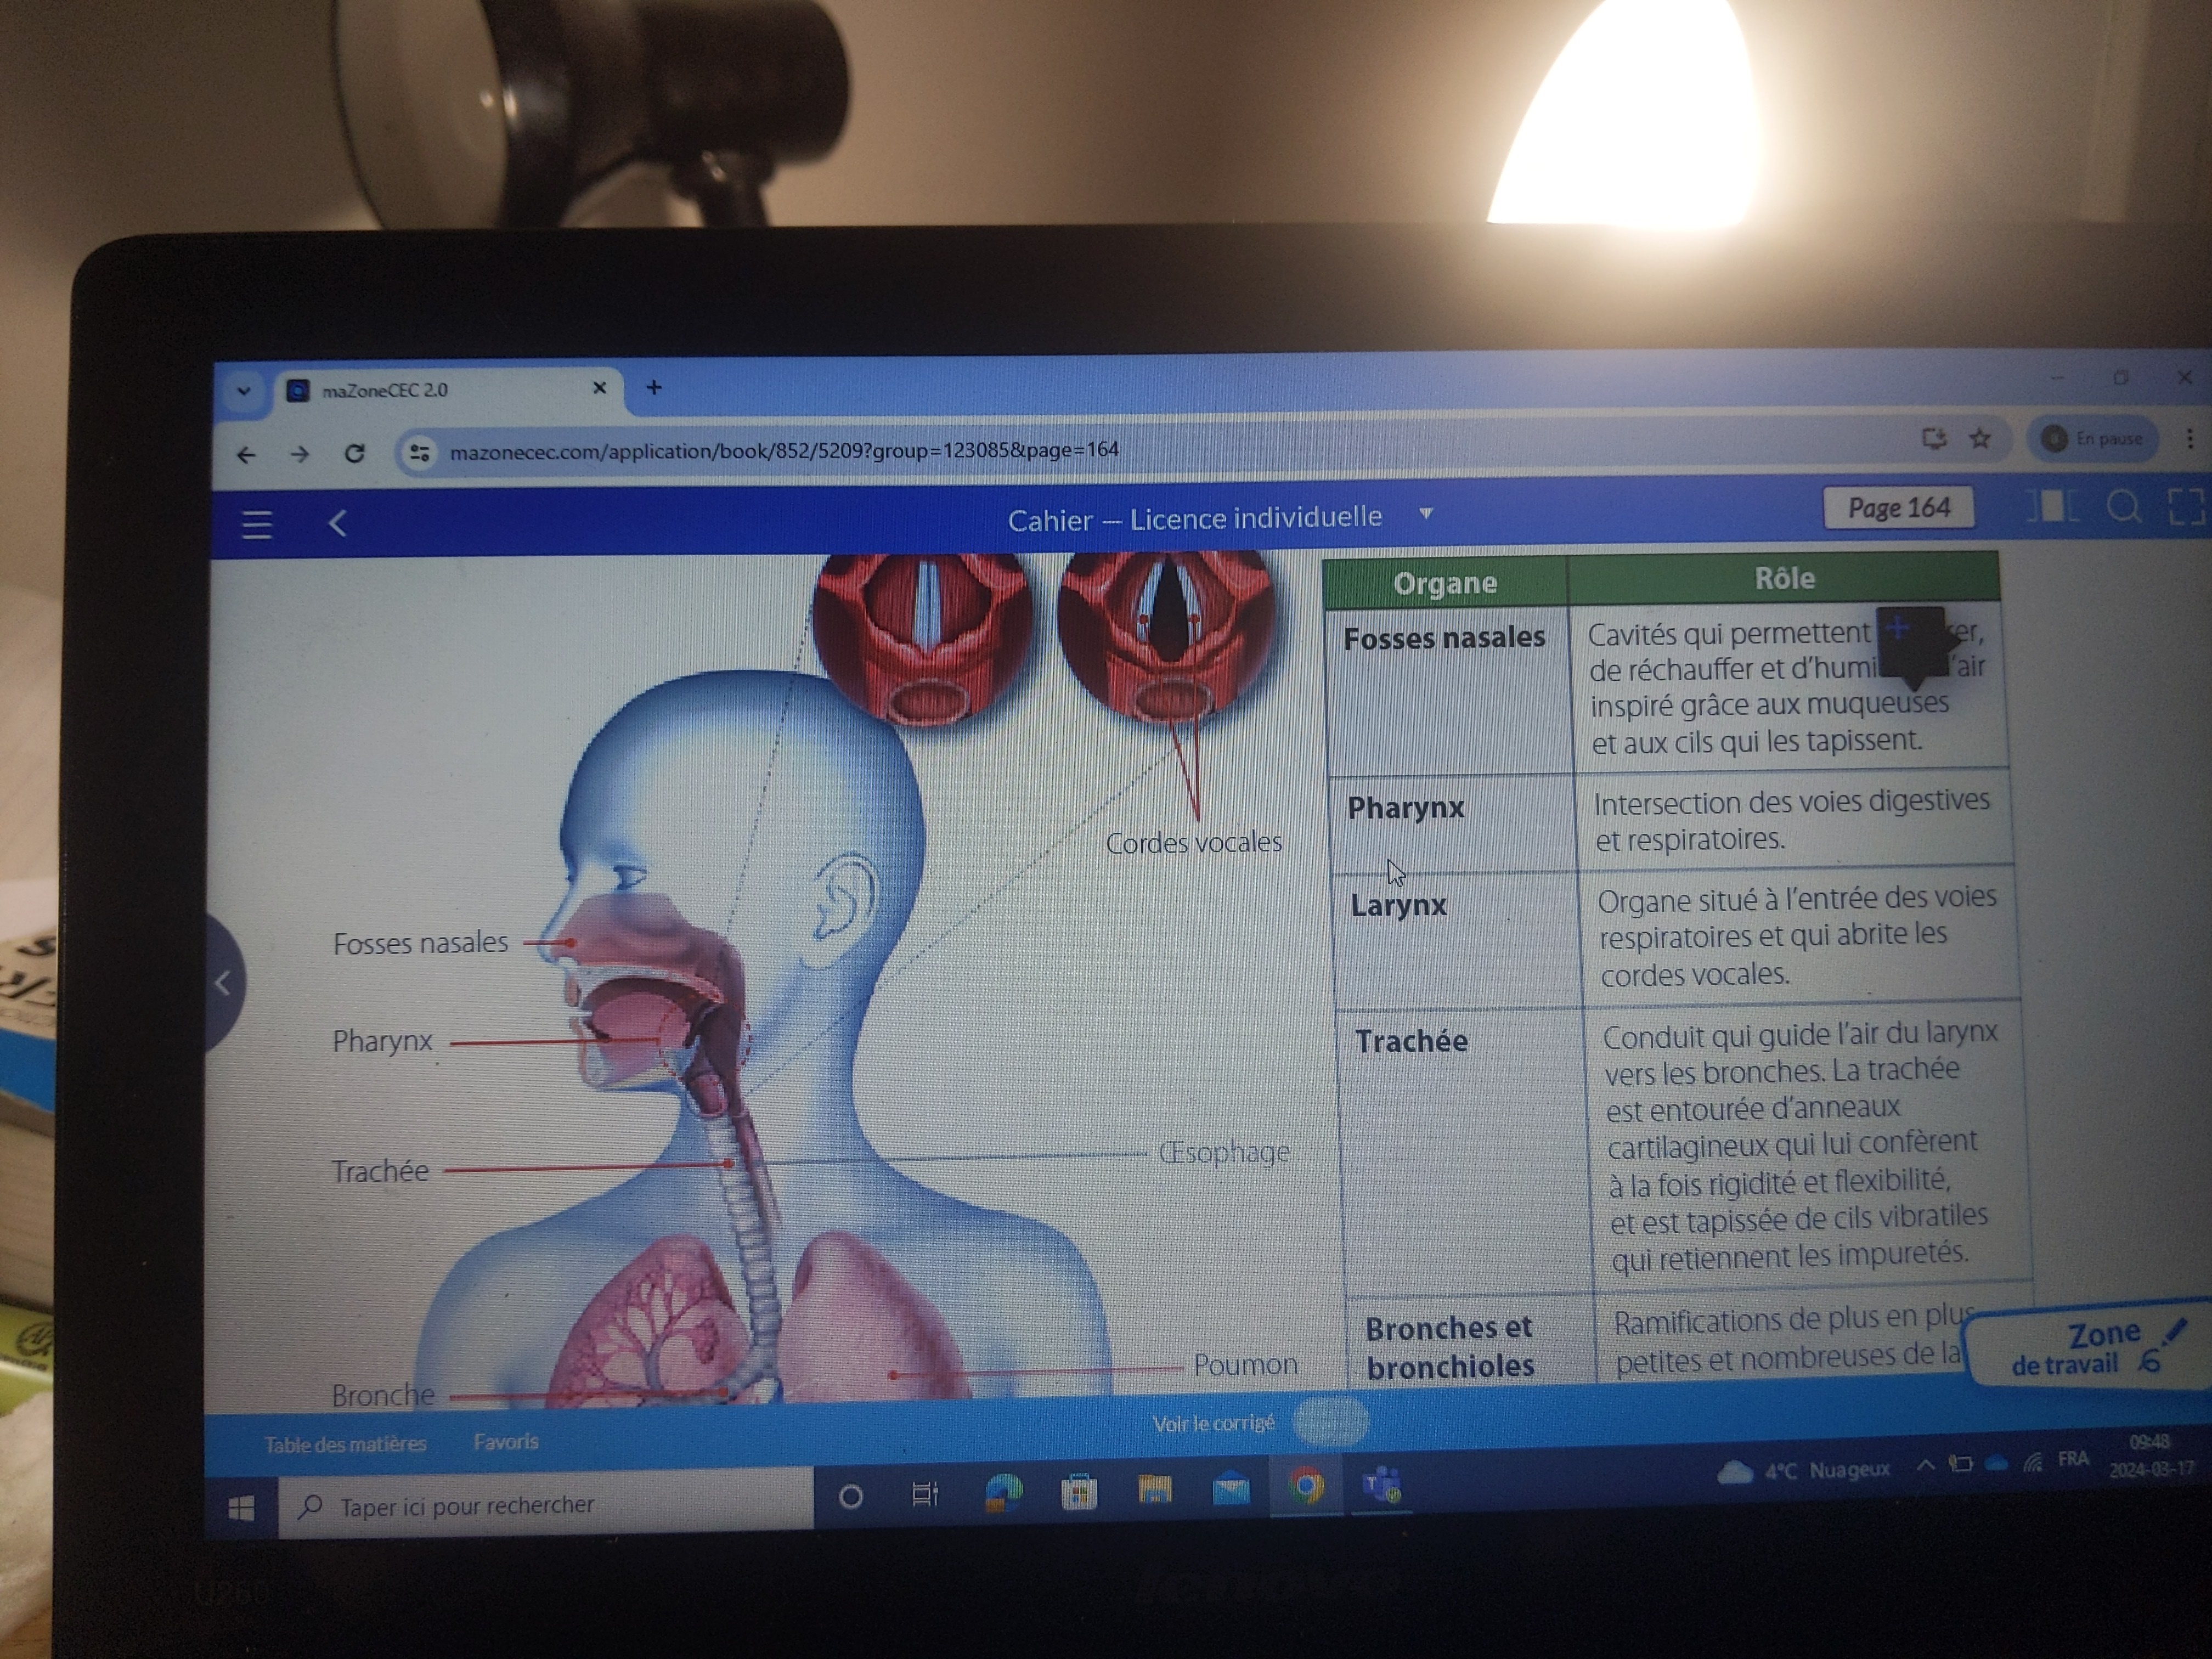The image size is (2212, 1659).
Task: Open Table des matières tab
Action: pos(345,1444)
